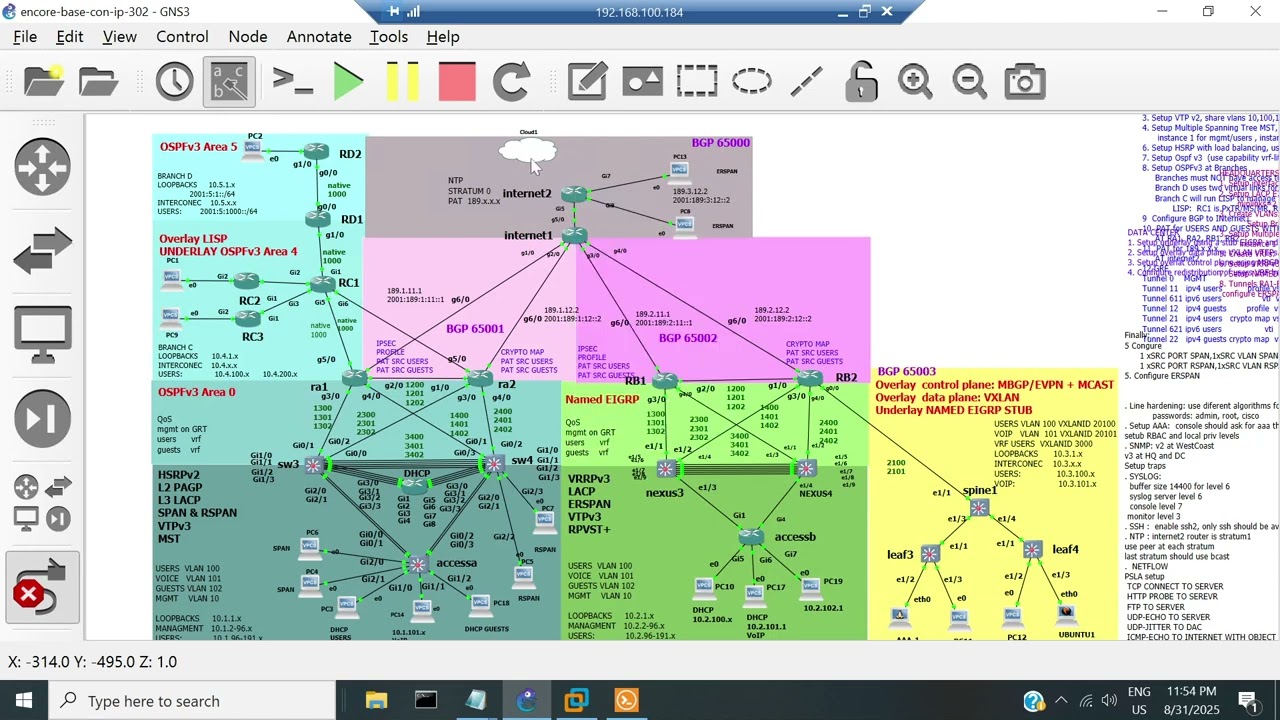
Task: Select router ra1
Action: coord(355,377)
